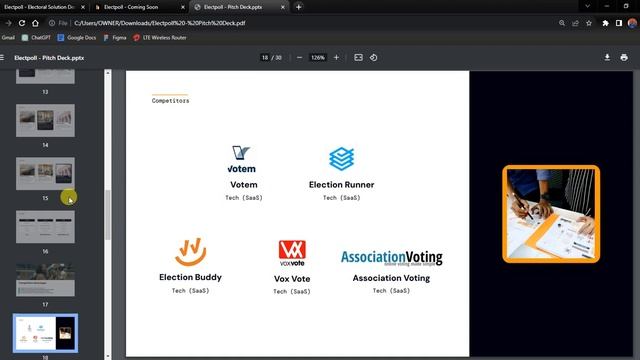Select page 13 thumbnail
The image size is (640, 360).
pos(45,77)
